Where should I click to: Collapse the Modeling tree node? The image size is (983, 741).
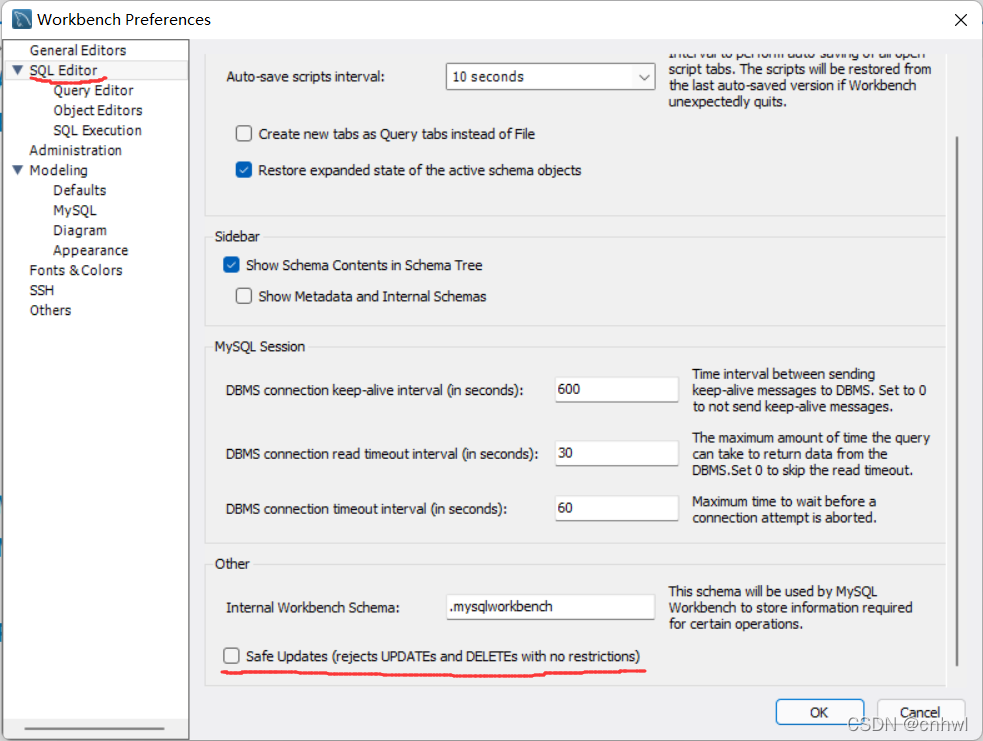click(18, 170)
